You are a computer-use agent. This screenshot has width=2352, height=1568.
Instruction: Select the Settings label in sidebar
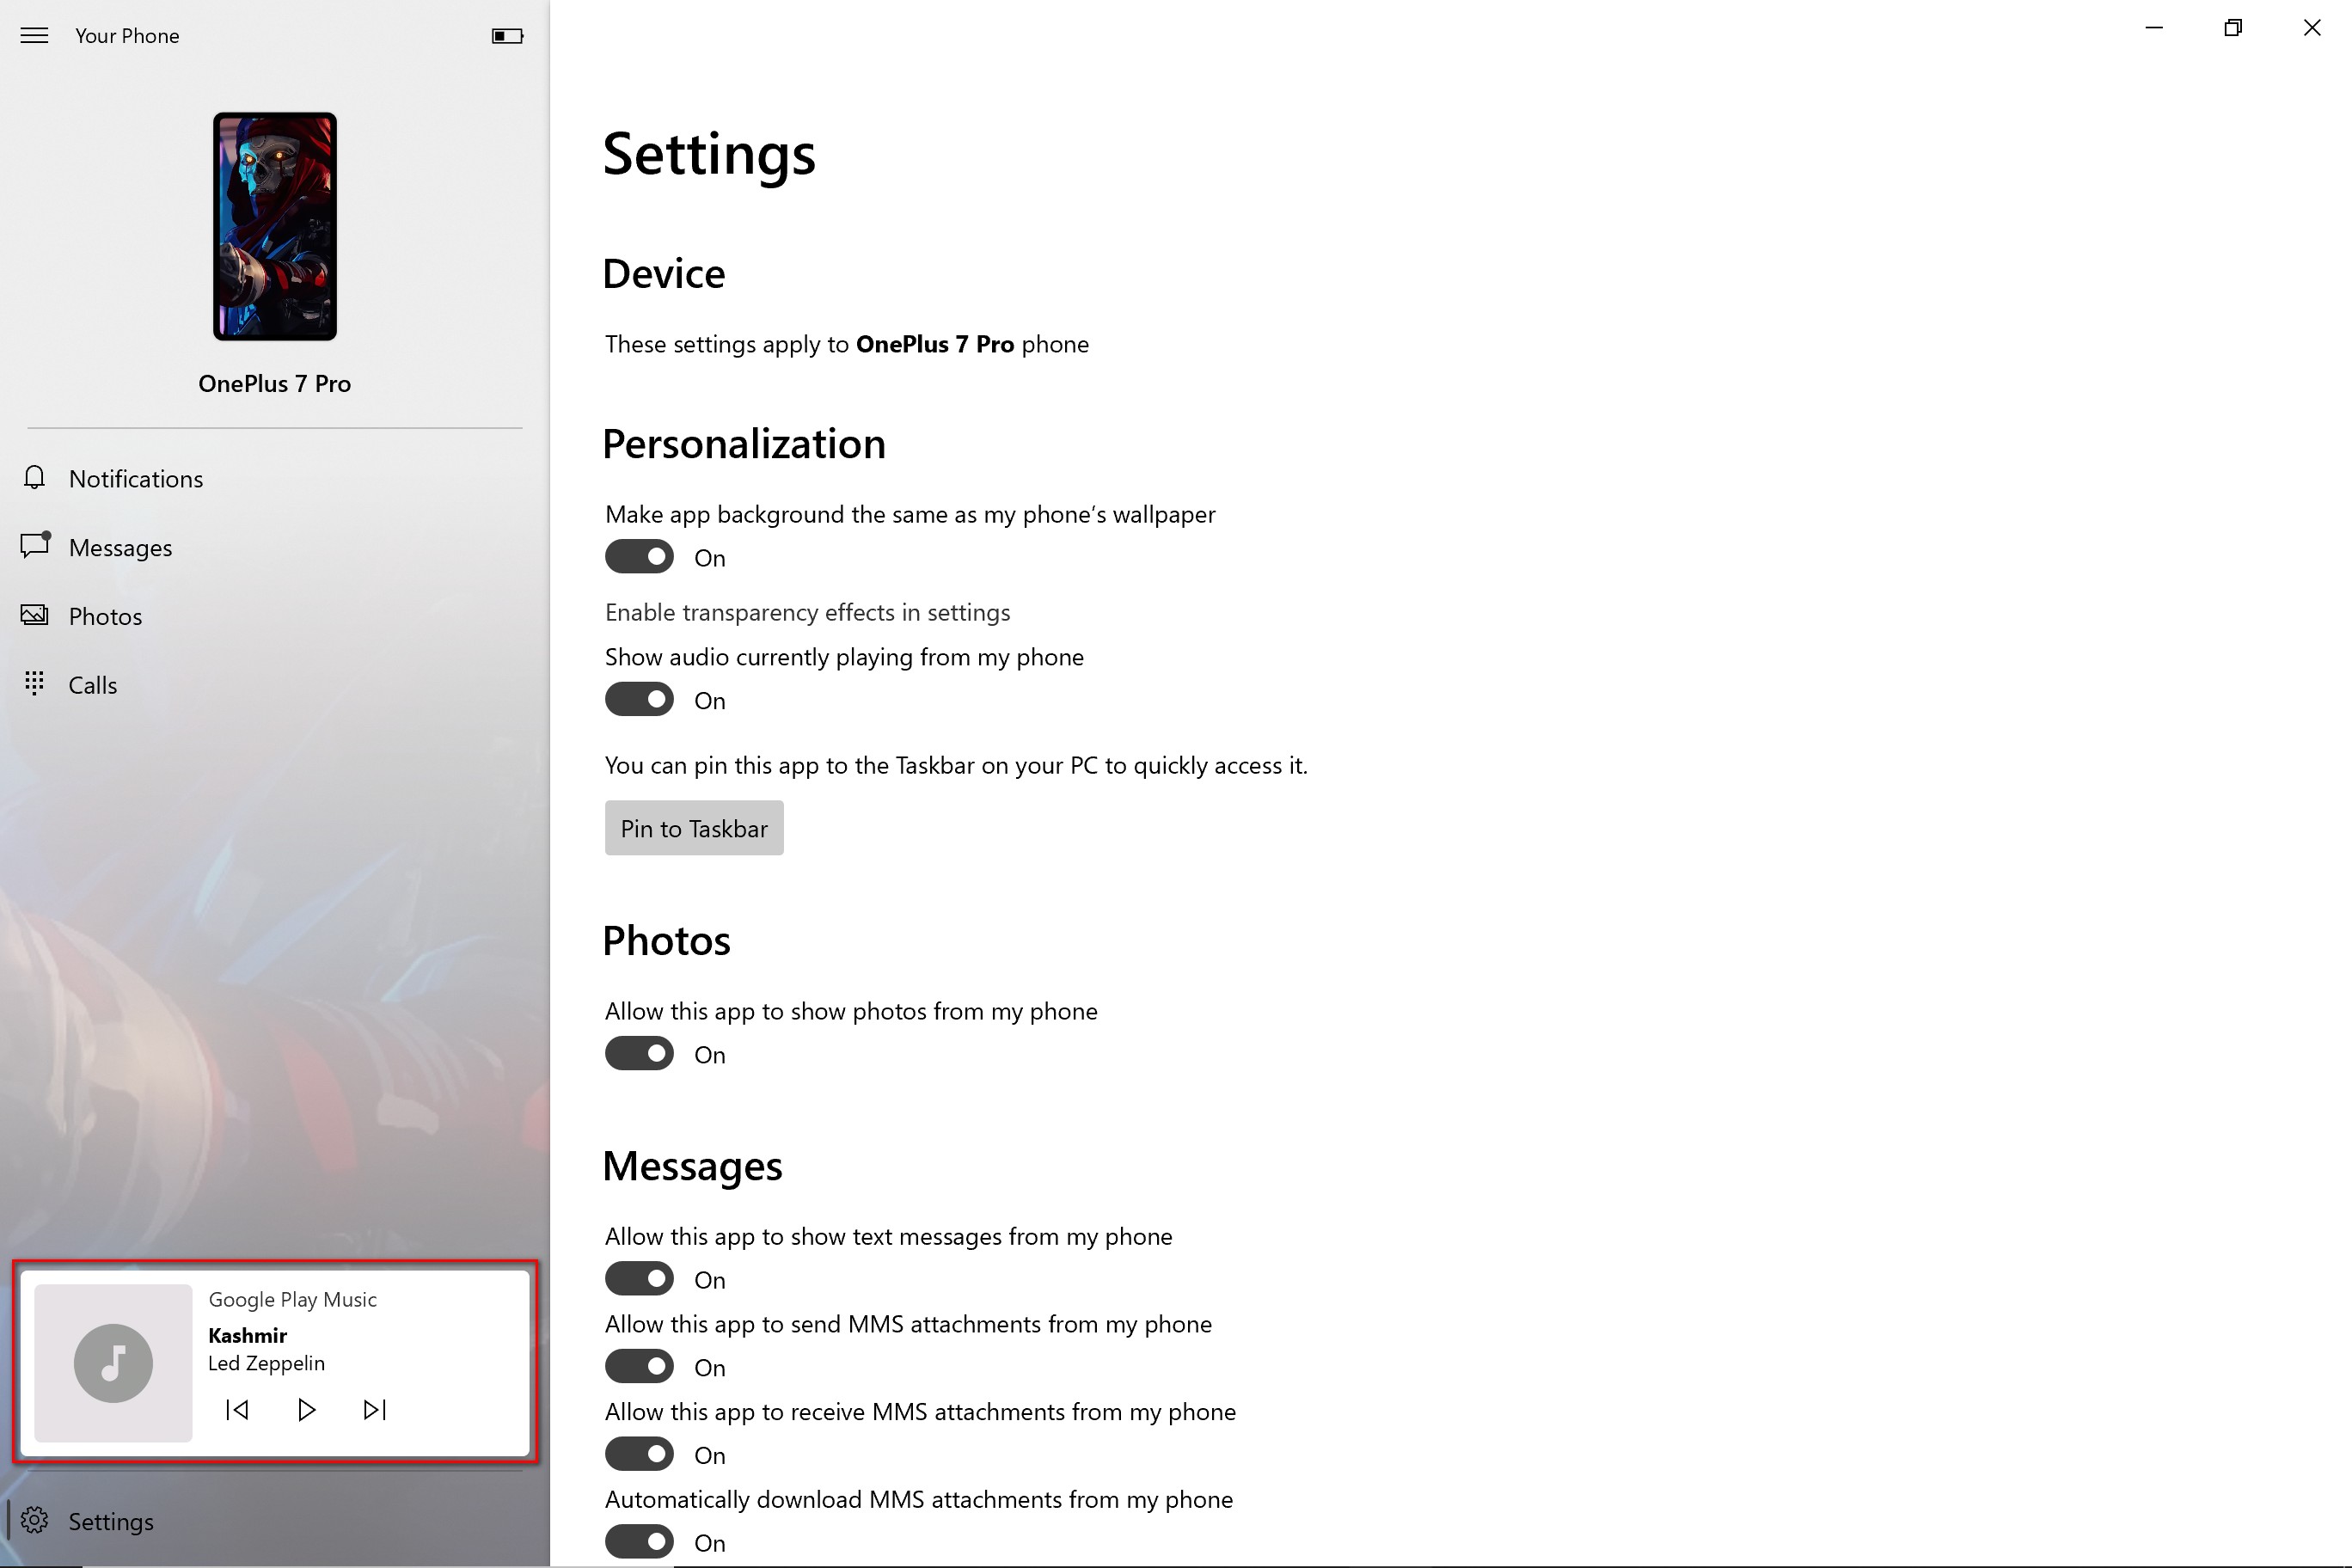tap(111, 1522)
